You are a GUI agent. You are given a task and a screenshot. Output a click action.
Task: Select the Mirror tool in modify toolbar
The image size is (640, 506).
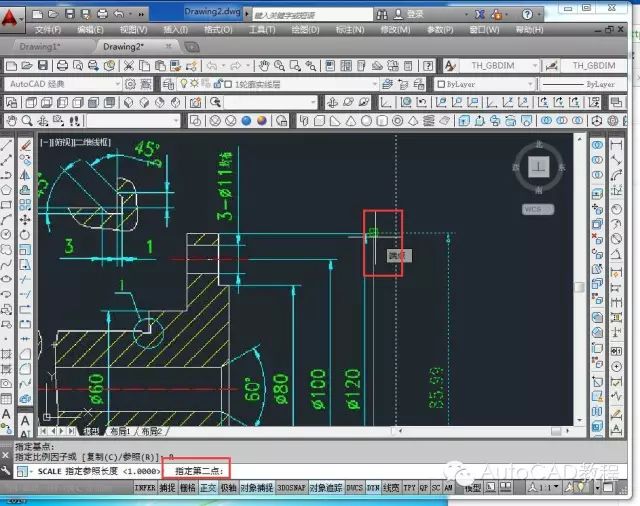[25, 175]
